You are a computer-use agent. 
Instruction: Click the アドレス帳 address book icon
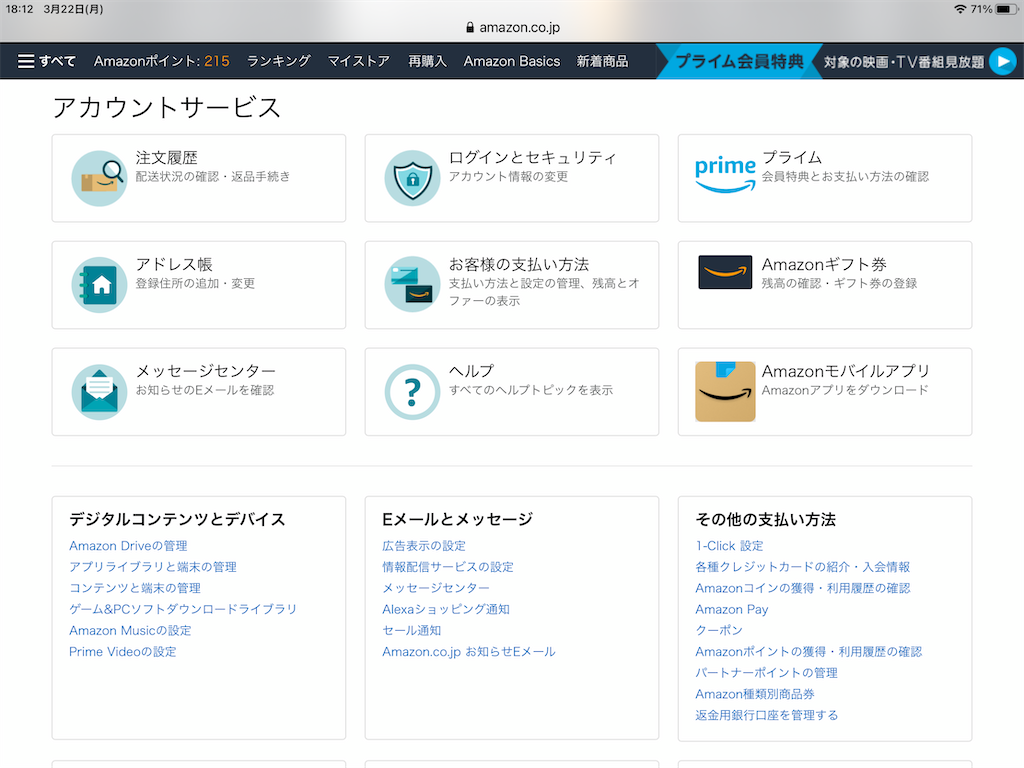99,285
